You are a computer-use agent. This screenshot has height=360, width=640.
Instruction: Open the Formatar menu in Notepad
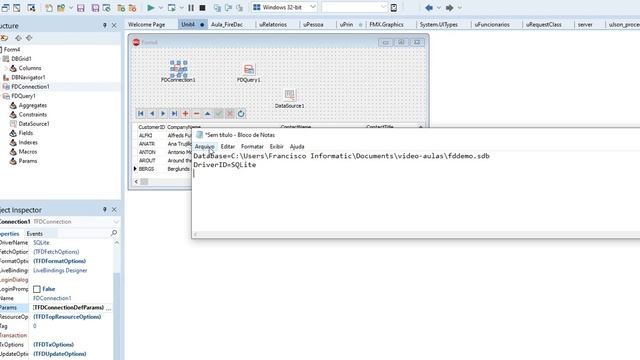pos(252,146)
